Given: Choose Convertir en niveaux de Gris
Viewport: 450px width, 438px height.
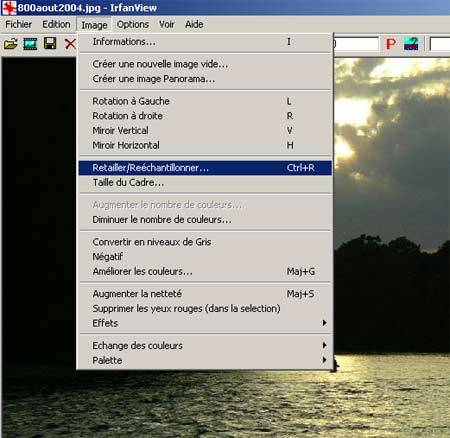Looking at the screenshot, I should pos(205,242).
